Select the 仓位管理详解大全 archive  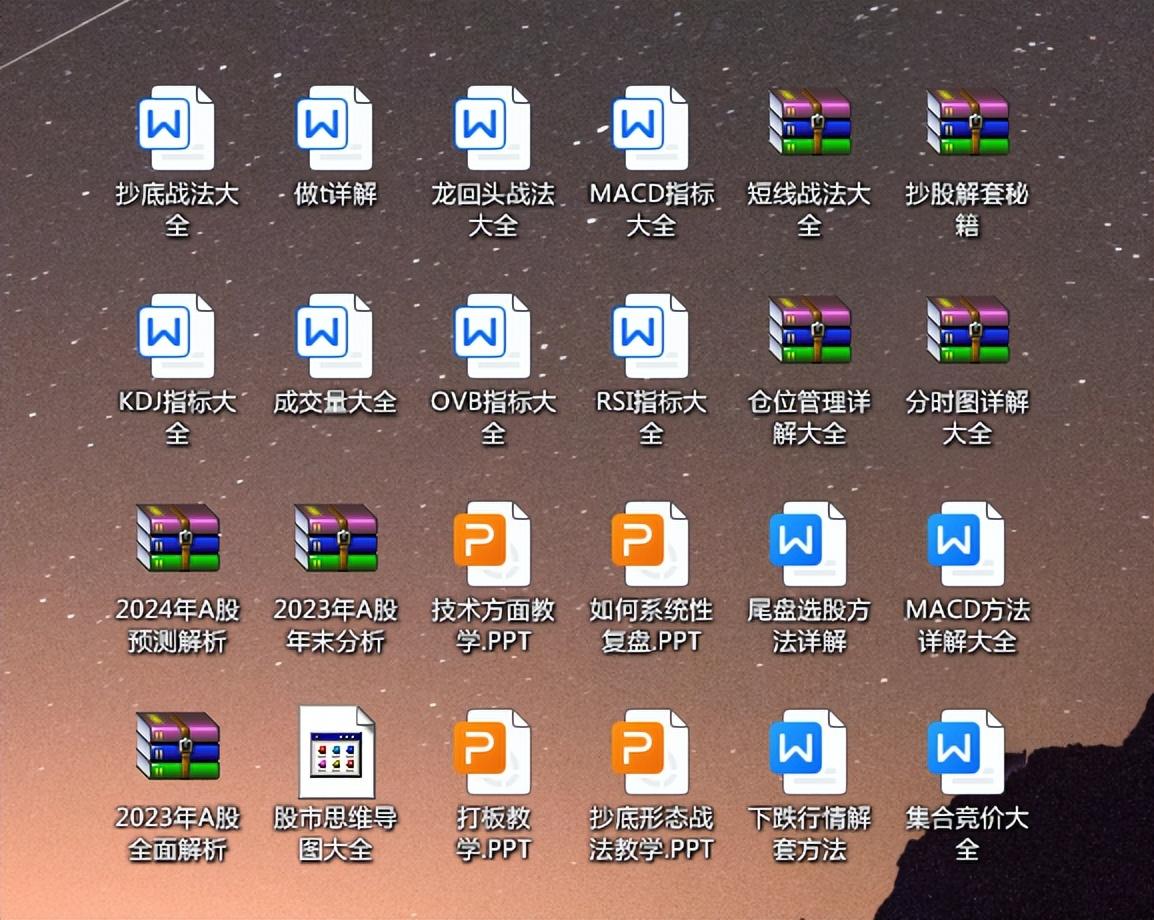coord(809,330)
